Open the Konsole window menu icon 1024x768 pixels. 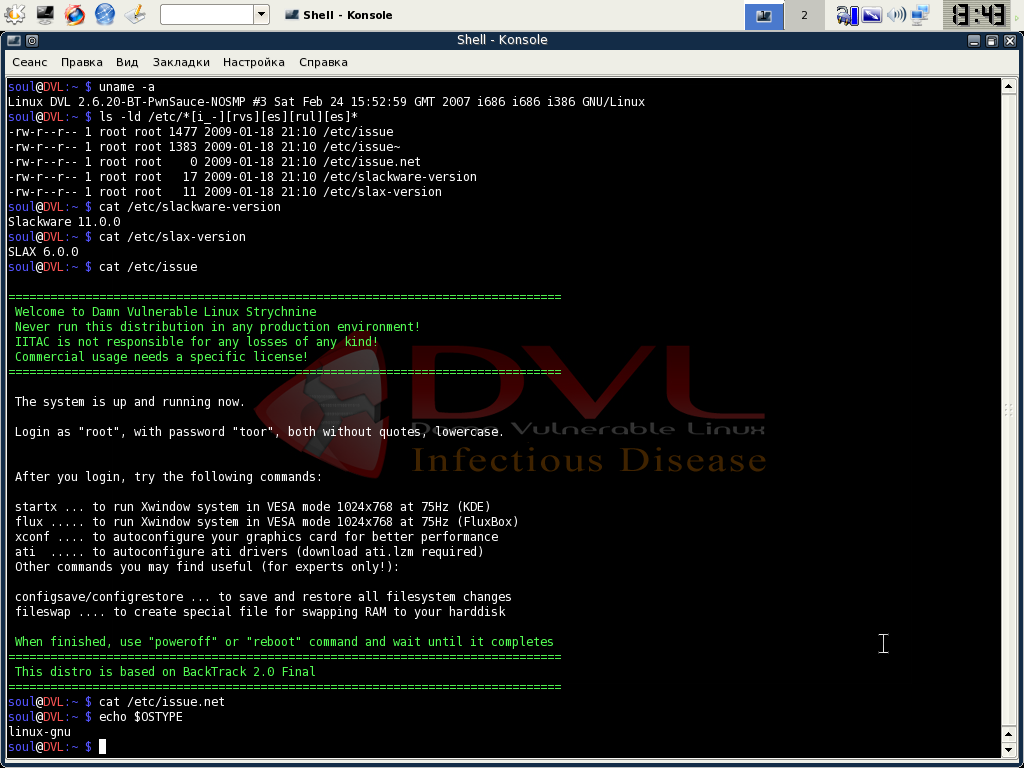(x=14, y=40)
